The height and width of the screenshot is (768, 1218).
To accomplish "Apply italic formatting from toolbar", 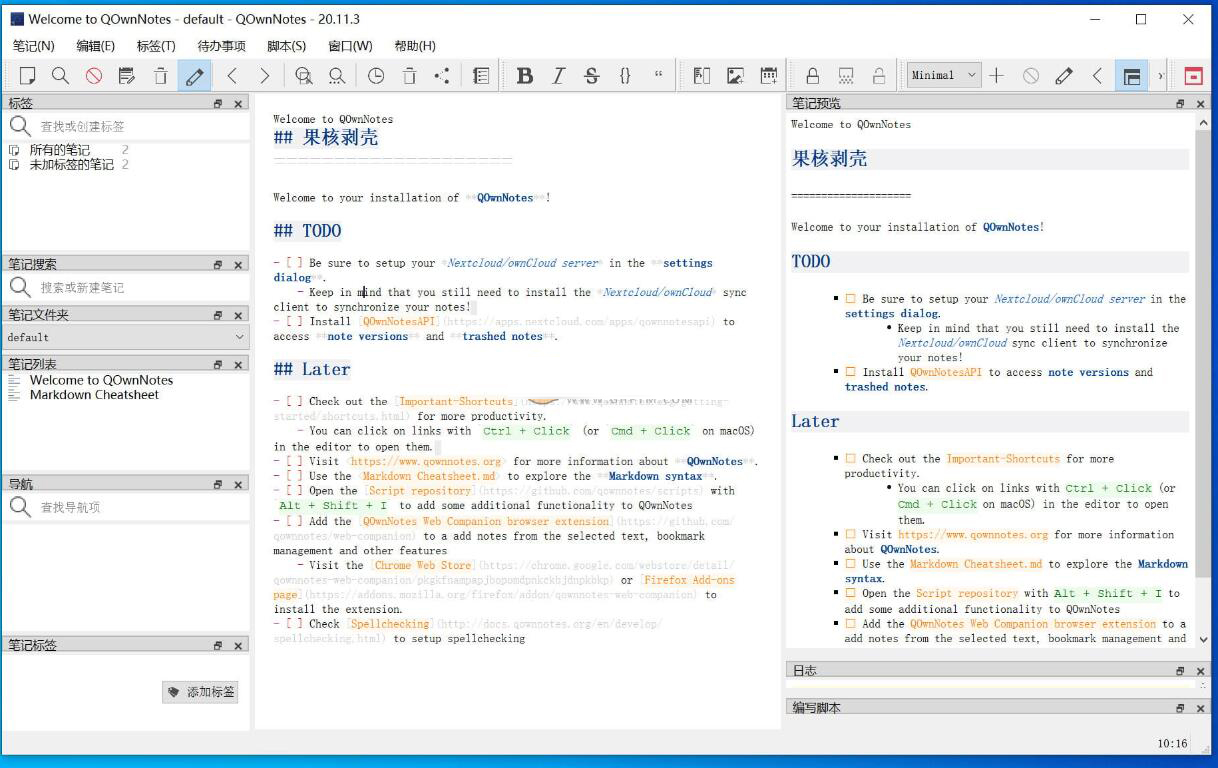I will pyautogui.click(x=558, y=76).
